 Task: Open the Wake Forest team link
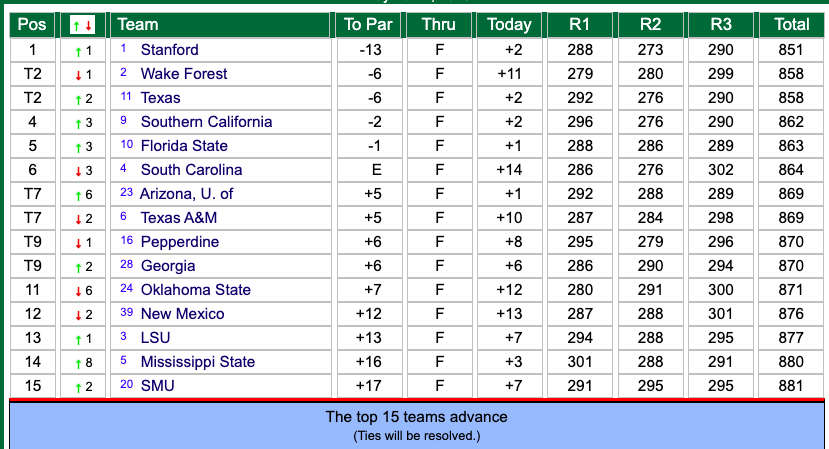tap(183, 74)
